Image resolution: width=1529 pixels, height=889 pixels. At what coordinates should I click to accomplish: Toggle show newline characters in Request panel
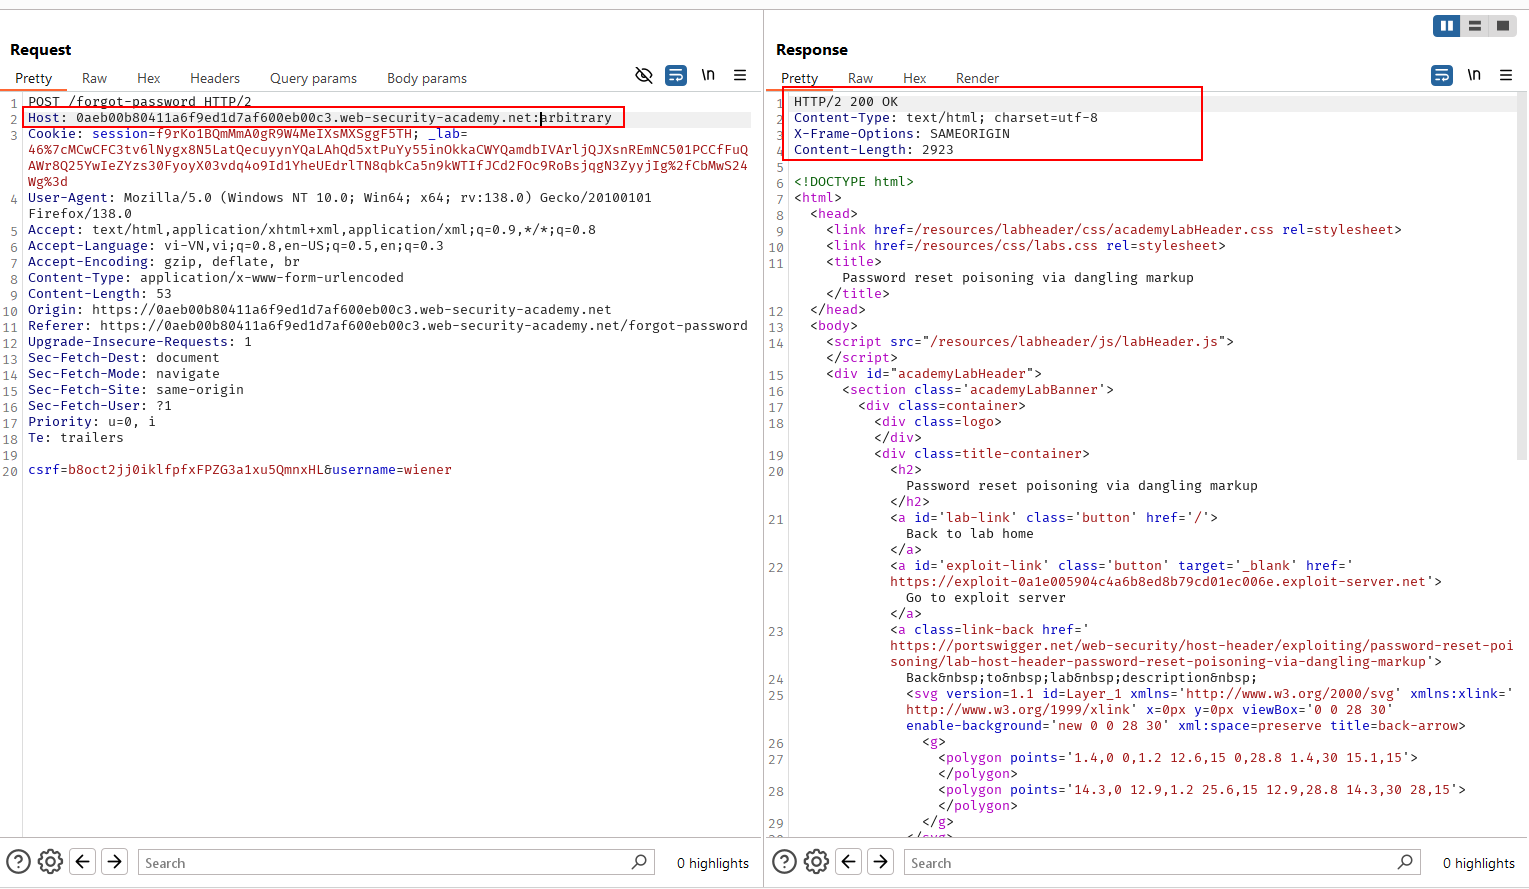[708, 75]
